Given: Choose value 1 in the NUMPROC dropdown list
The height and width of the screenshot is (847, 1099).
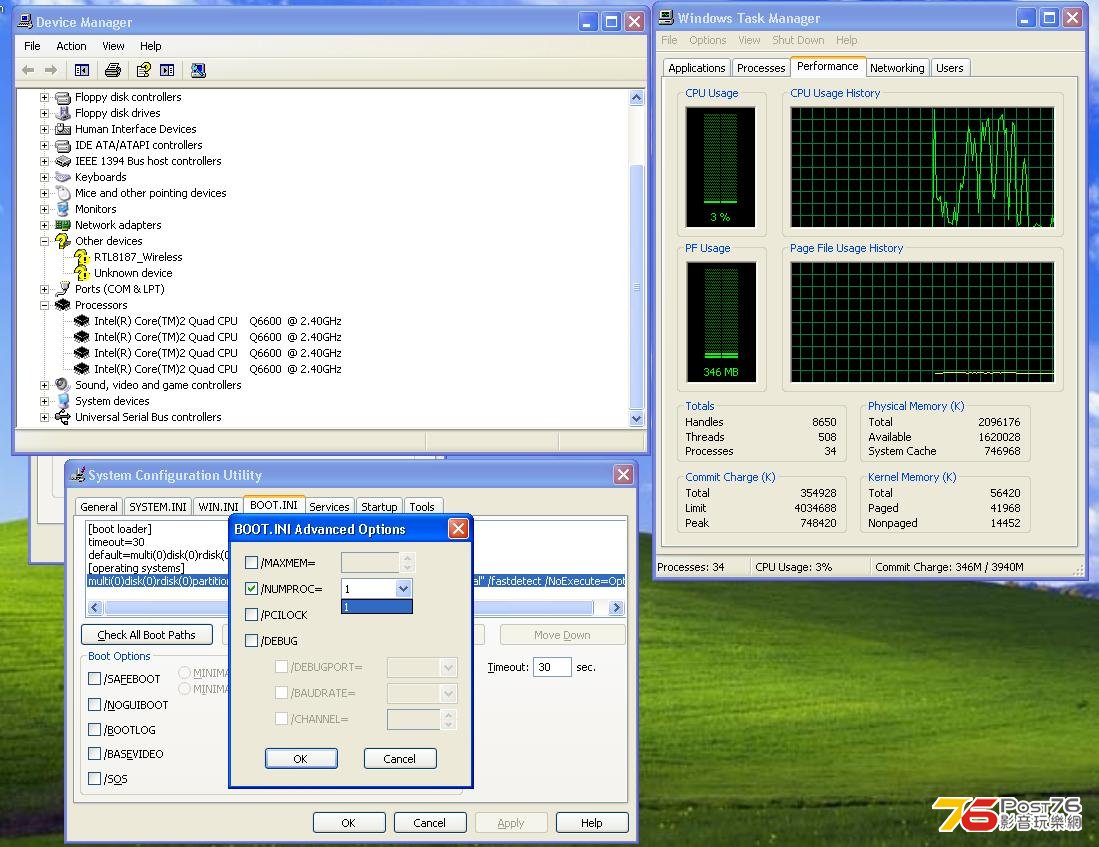Looking at the screenshot, I should [376, 607].
